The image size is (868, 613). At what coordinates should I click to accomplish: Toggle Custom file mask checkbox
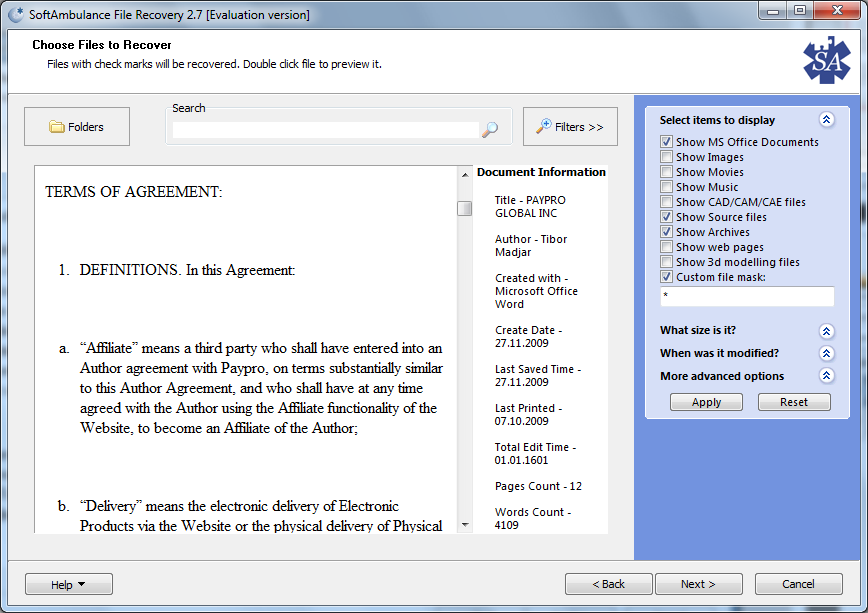point(666,276)
